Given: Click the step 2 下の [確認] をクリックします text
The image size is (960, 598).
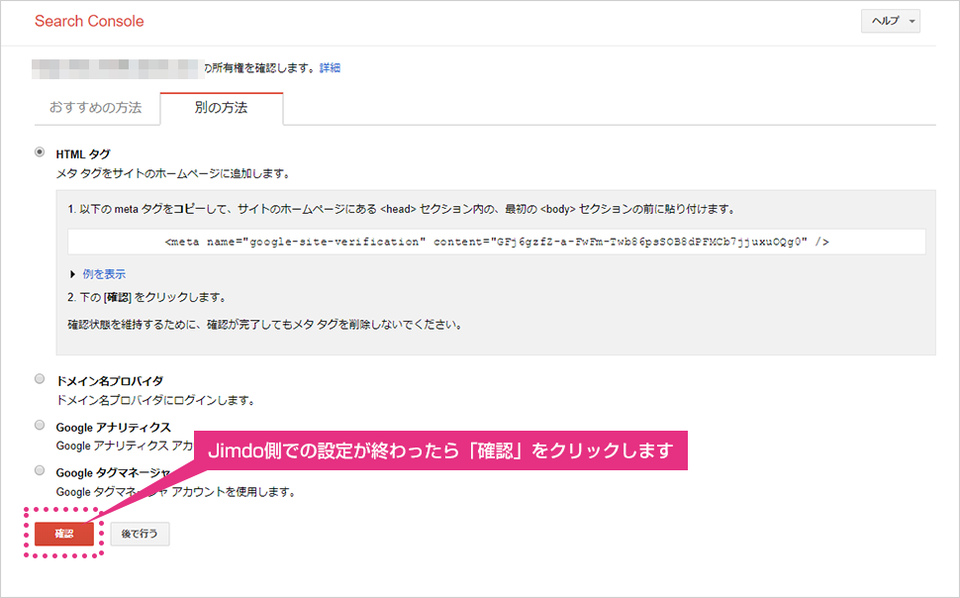Looking at the screenshot, I should coord(148,297).
